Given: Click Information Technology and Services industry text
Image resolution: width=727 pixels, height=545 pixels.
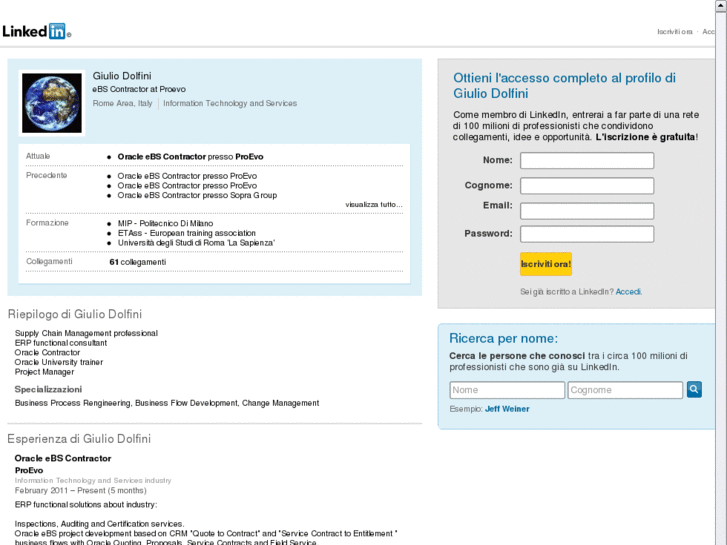Looking at the screenshot, I should coord(230,103).
